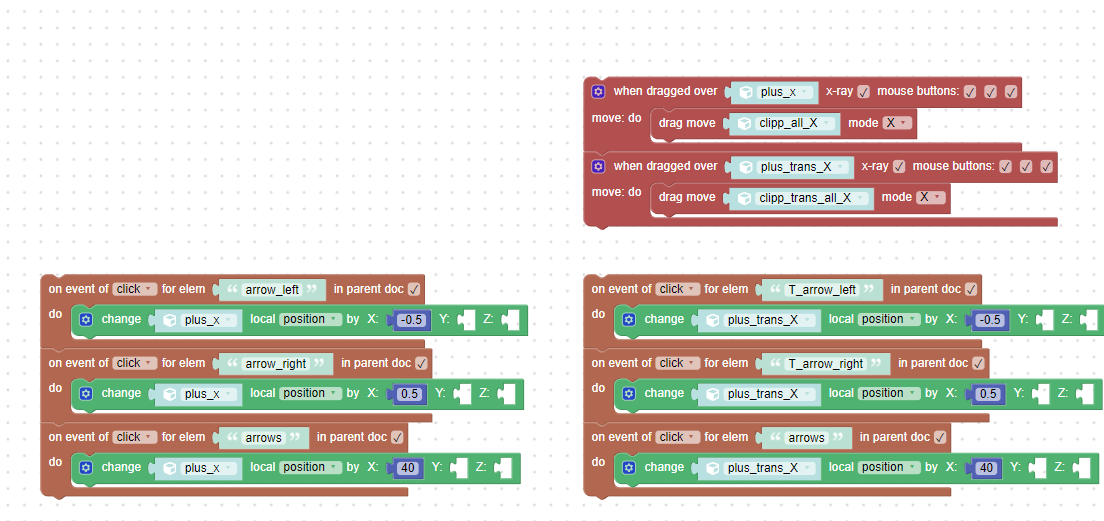
Task: Select the X value field showing 40 for plus_trans_X
Action: pyautogui.click(x=986, y=467)
